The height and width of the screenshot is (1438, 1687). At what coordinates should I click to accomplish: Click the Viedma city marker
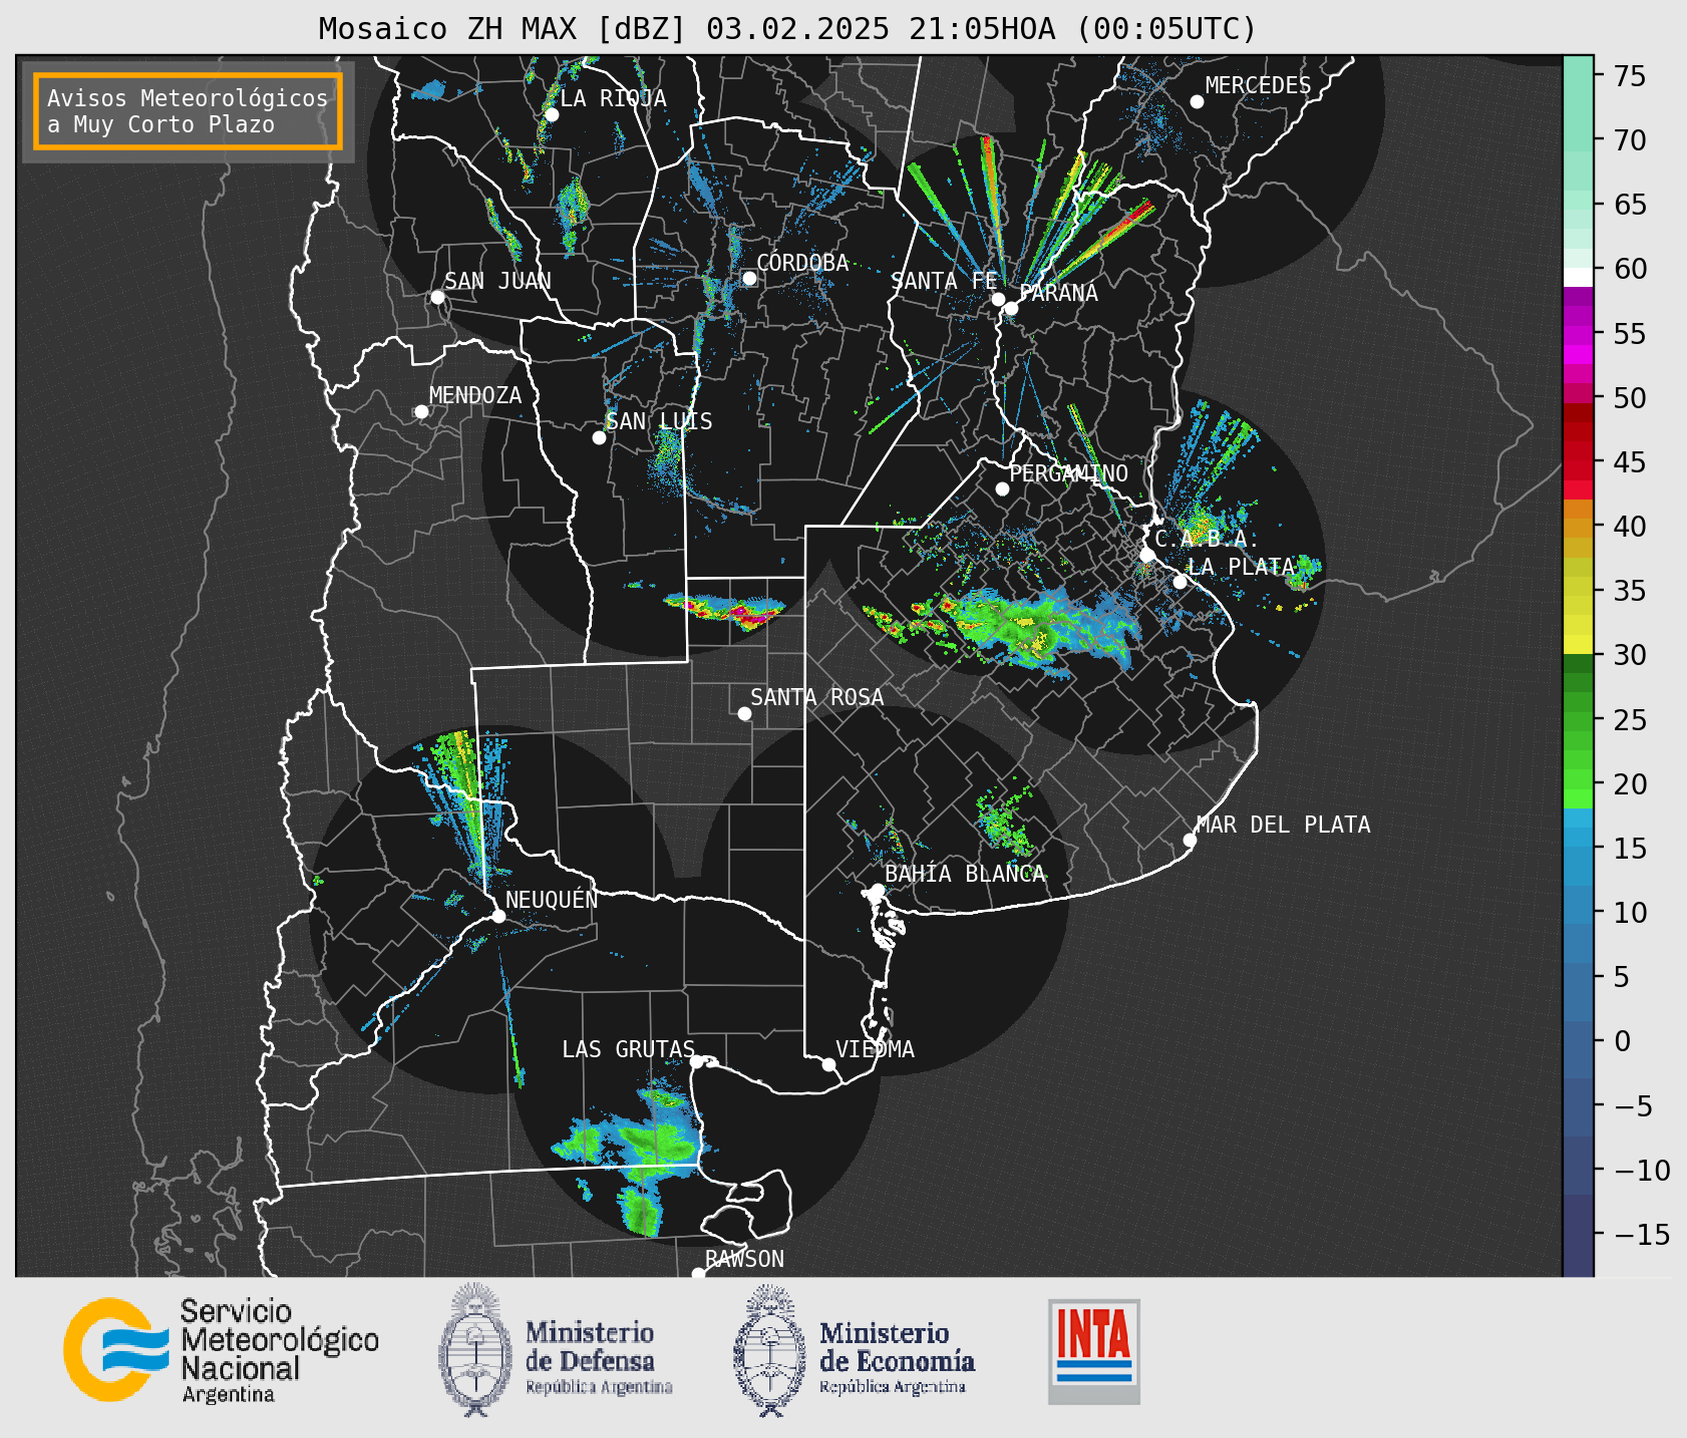point(829,1065)
